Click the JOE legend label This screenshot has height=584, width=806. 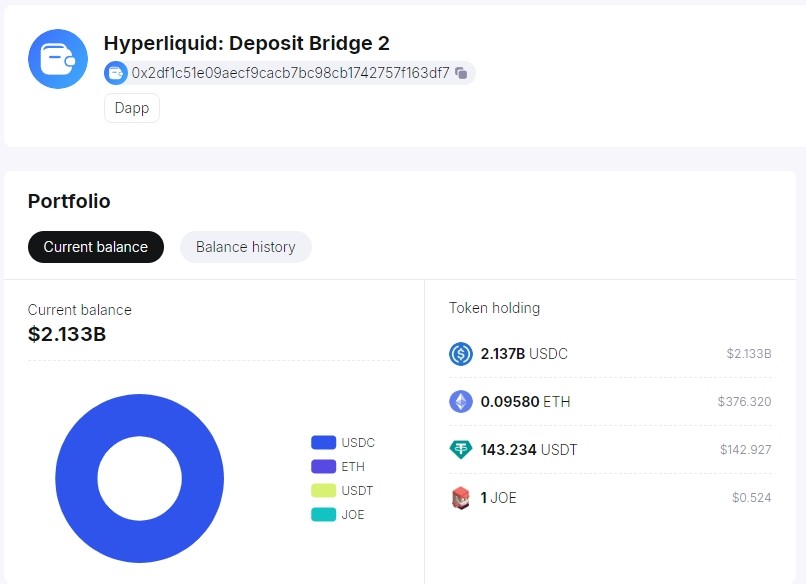[353, 515]
